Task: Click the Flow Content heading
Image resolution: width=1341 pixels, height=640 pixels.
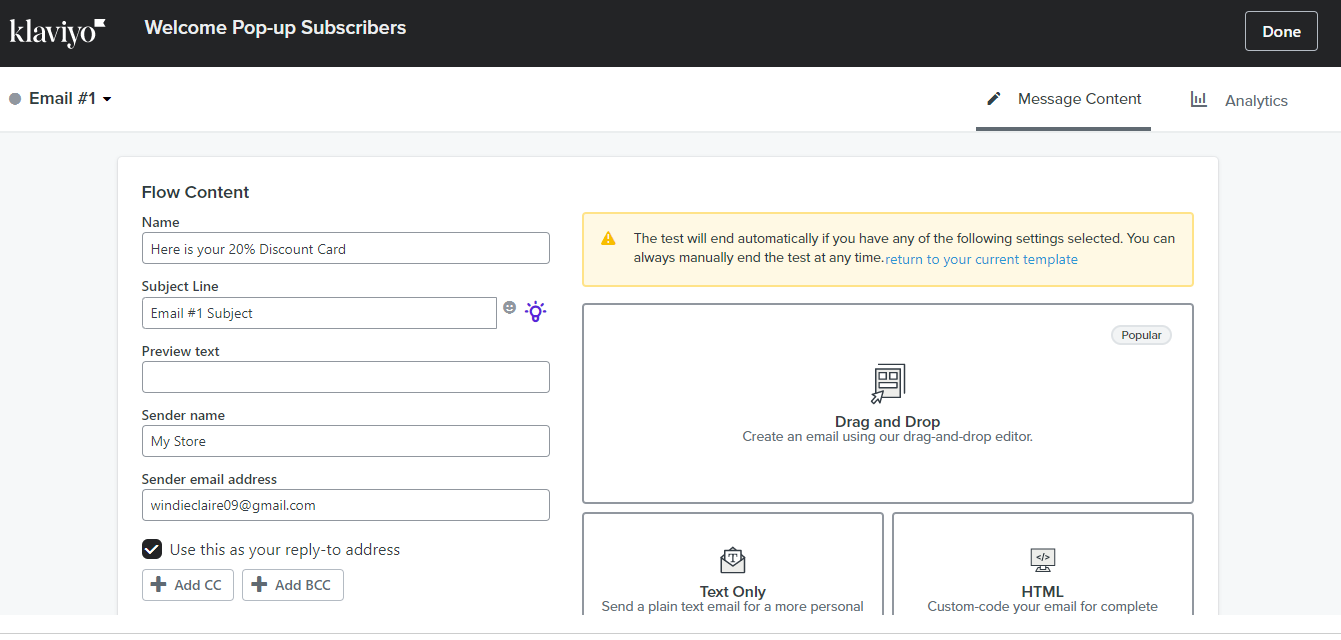Action: pyautogui.click(x=196, y=192)
